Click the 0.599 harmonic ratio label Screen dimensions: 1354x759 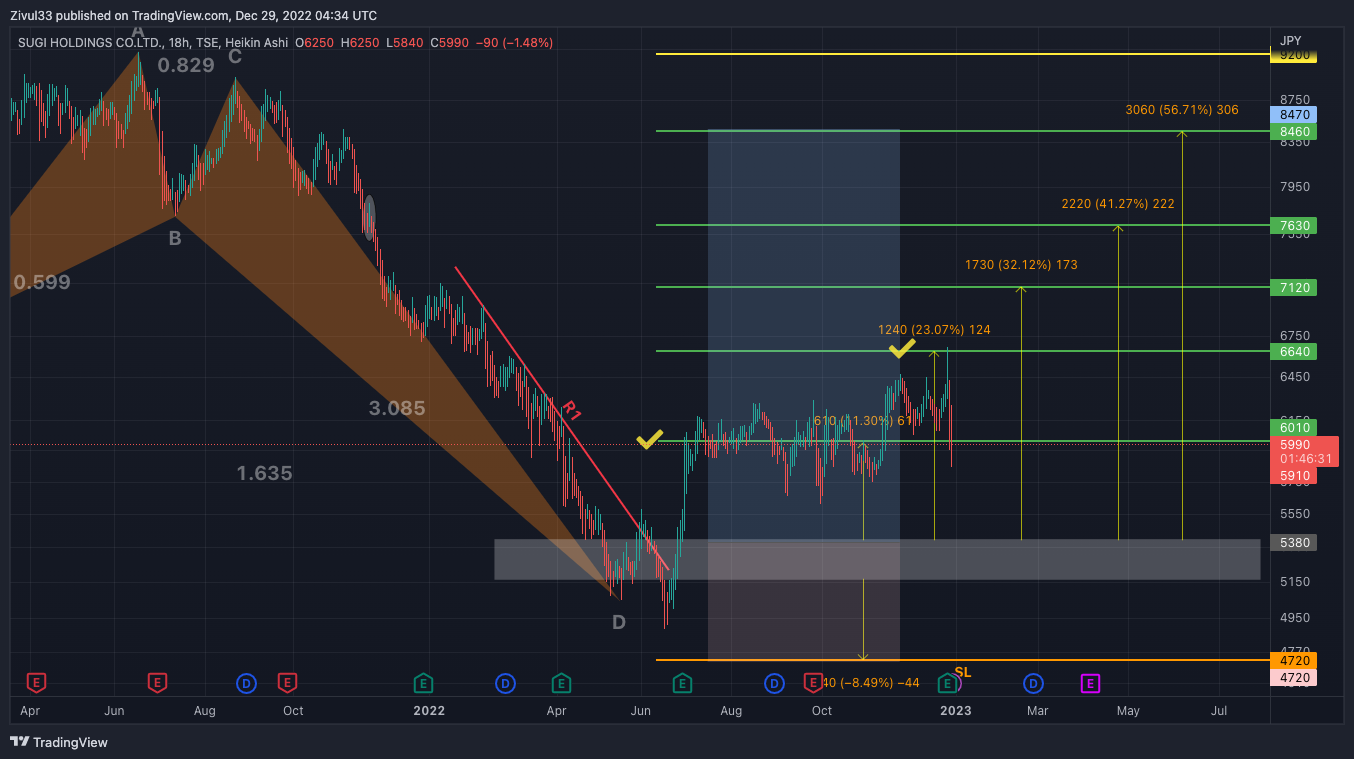point(42,282)
